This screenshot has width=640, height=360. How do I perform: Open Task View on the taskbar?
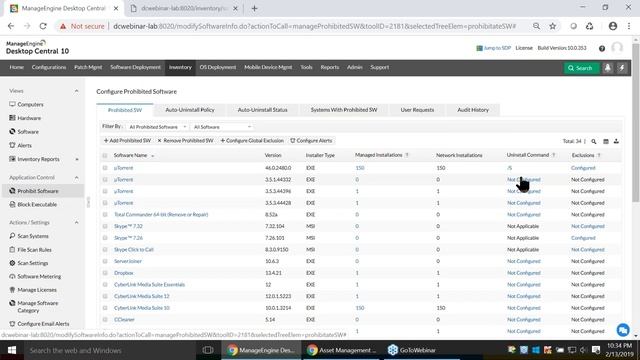[x=208, y=350]
